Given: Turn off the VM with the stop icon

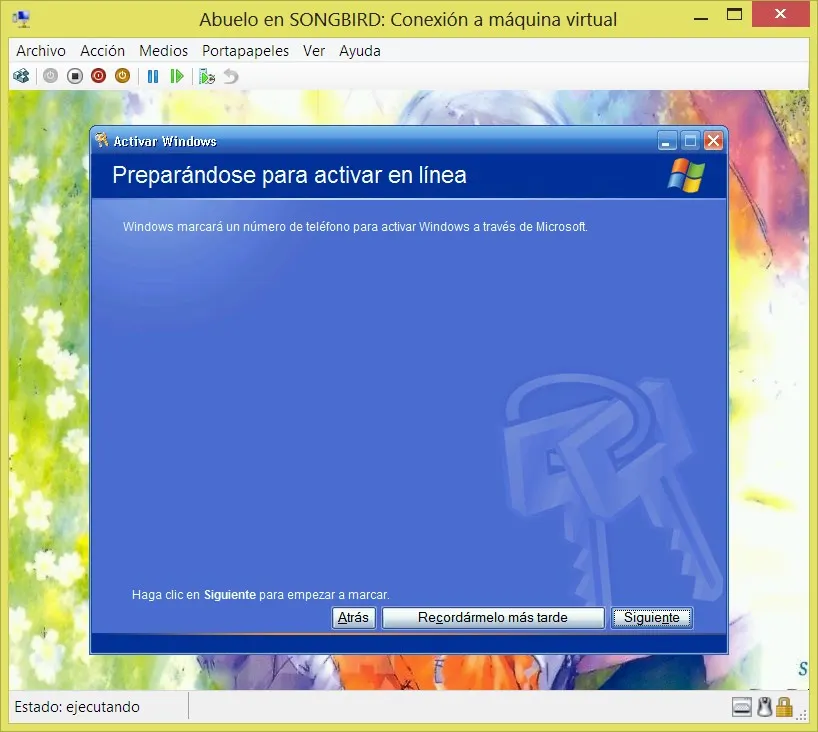Looking at the screenshot, I should (74, 75).
